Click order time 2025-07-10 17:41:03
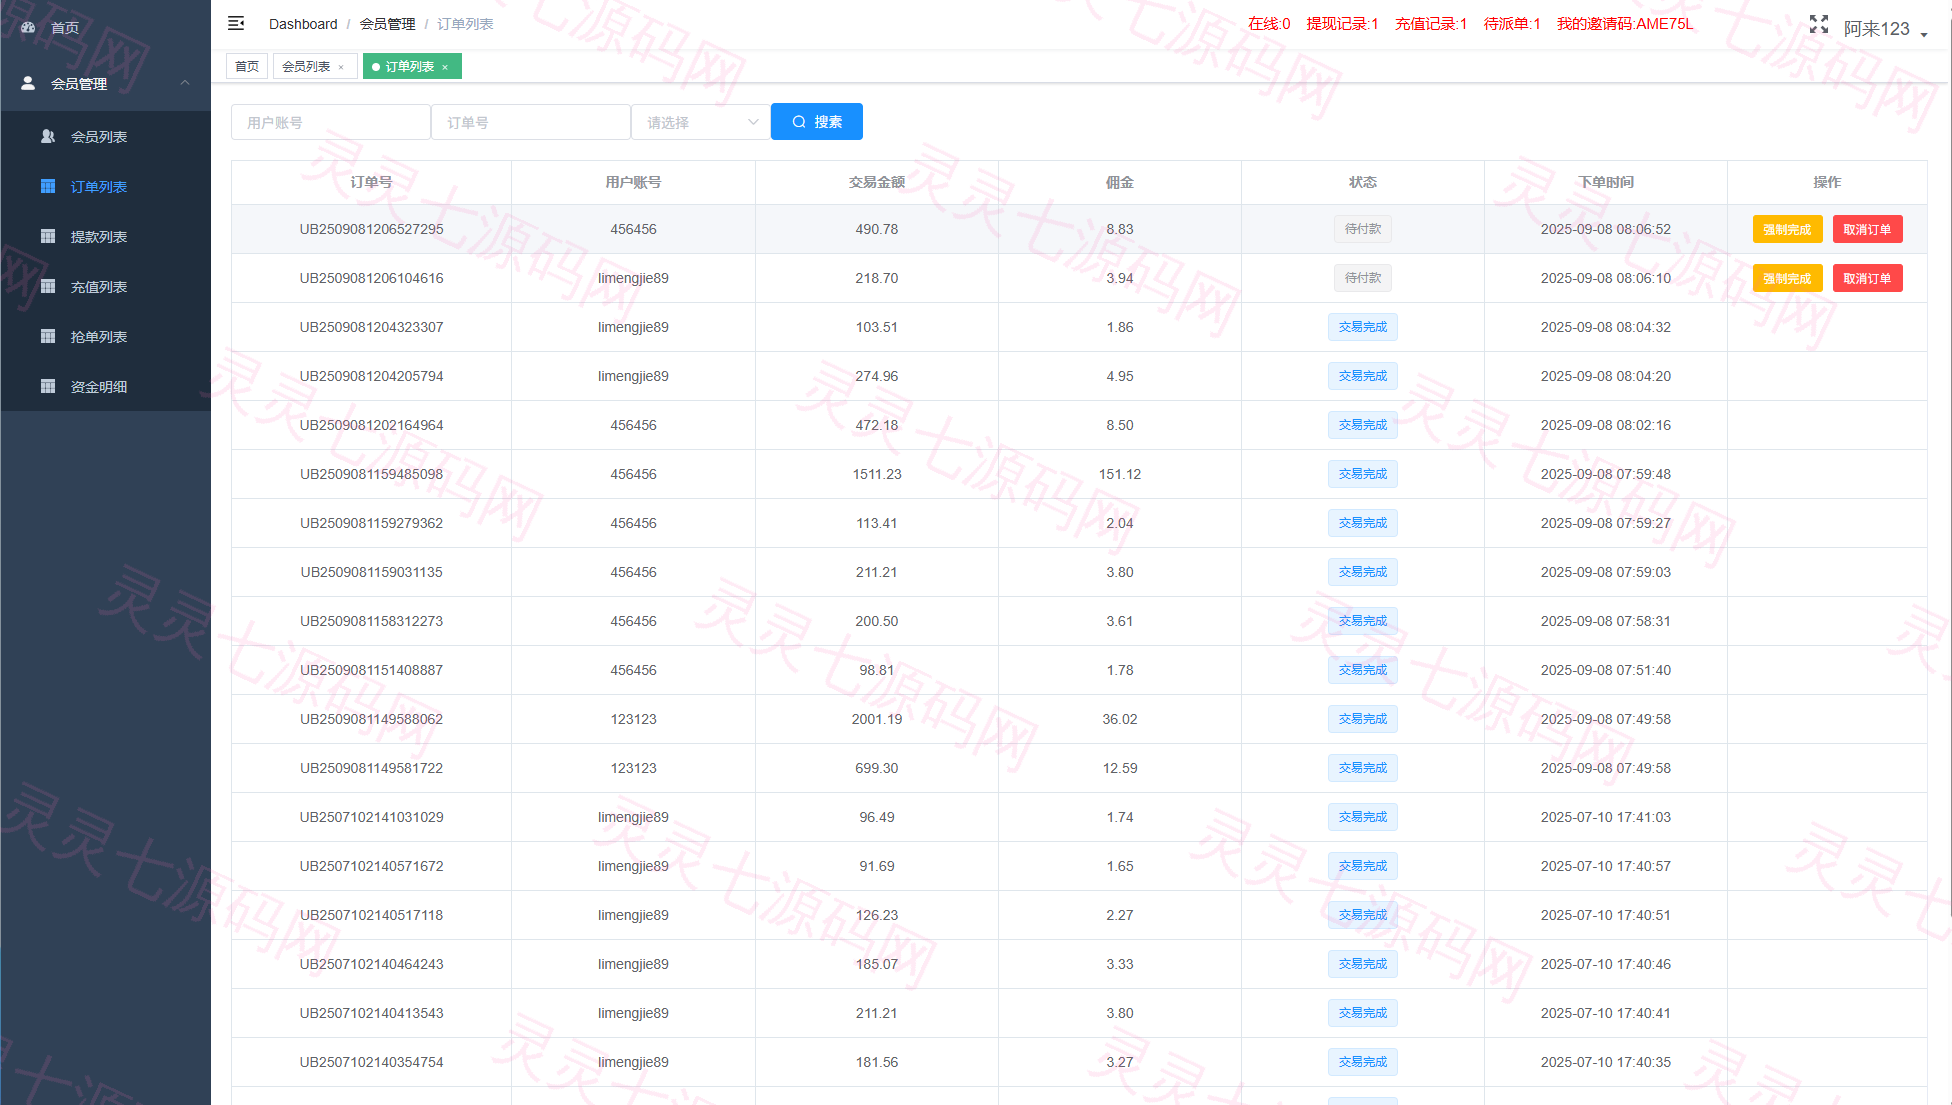This screenshot has height=1105, width=1952. coord(1606,817)
